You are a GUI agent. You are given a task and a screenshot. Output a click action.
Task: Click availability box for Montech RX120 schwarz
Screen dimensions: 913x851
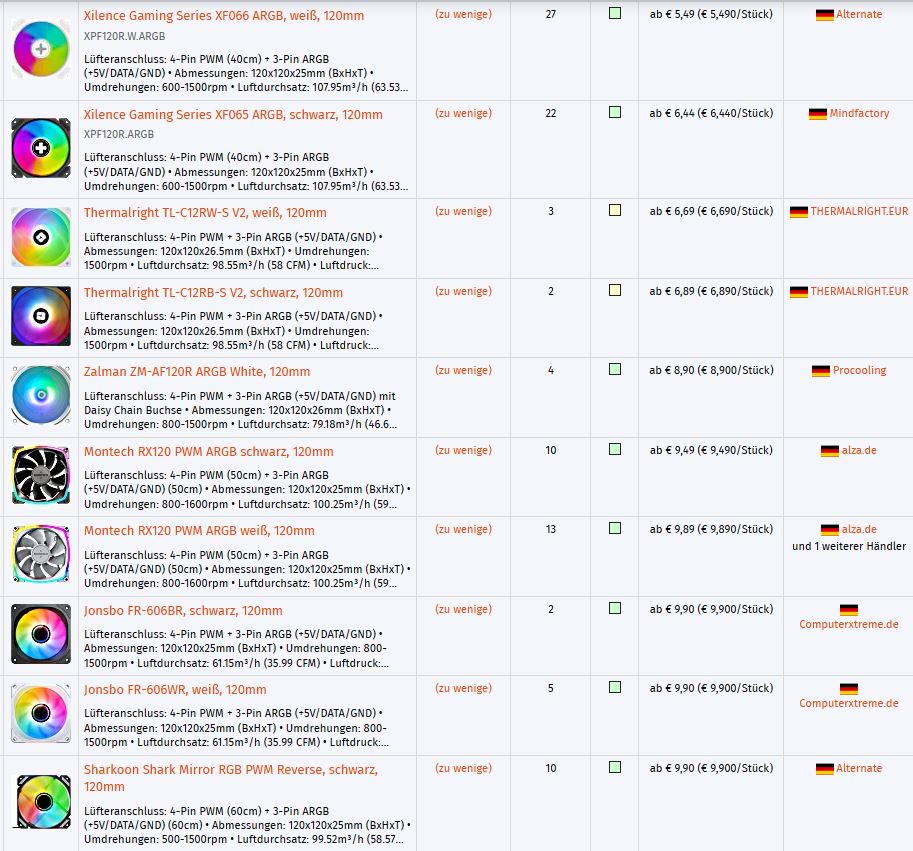(615, 449)
